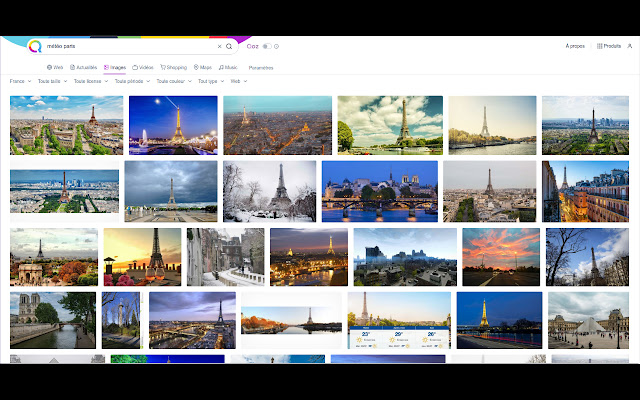Viewport: 640px width, 400px height.
Task: Open weather forecast image showing 23° 29° 26°
Action: (x=399, y=320)
